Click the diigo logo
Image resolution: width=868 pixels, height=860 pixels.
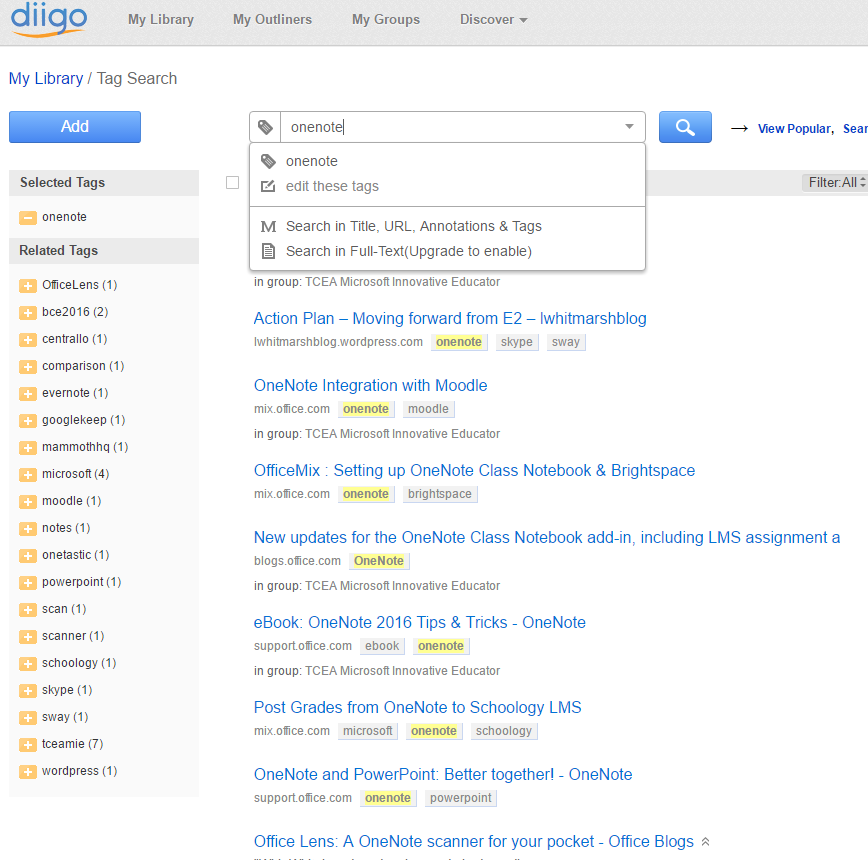49,20
